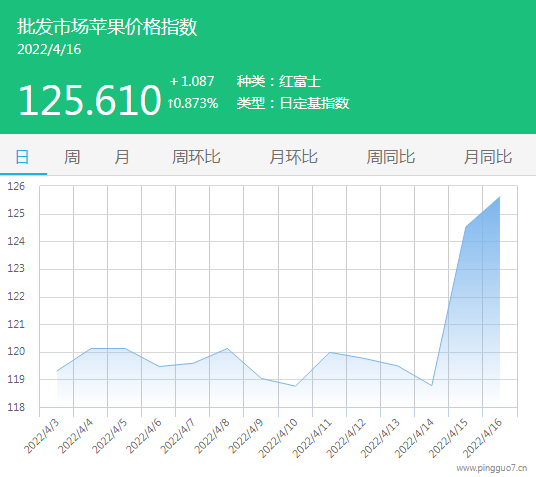Viewport: 536px width, 477px height.
Task: Open the 月 monthly tab
Action: click(122, 157)
